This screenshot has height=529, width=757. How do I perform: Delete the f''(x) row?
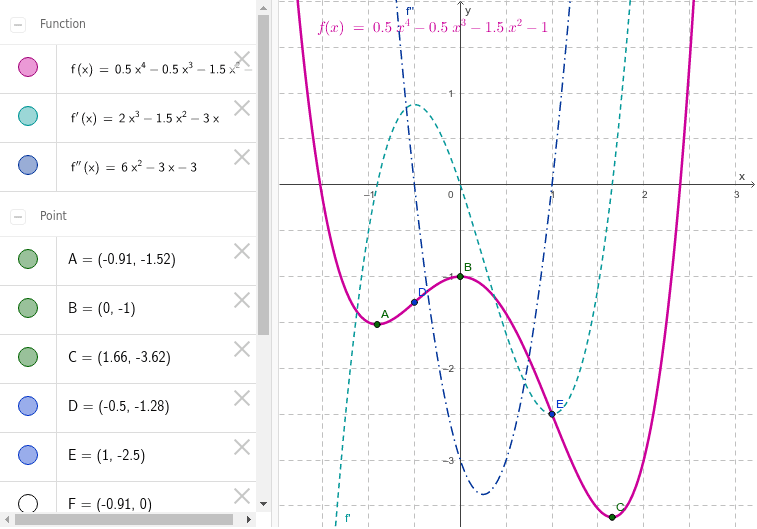tap(242, 157)
